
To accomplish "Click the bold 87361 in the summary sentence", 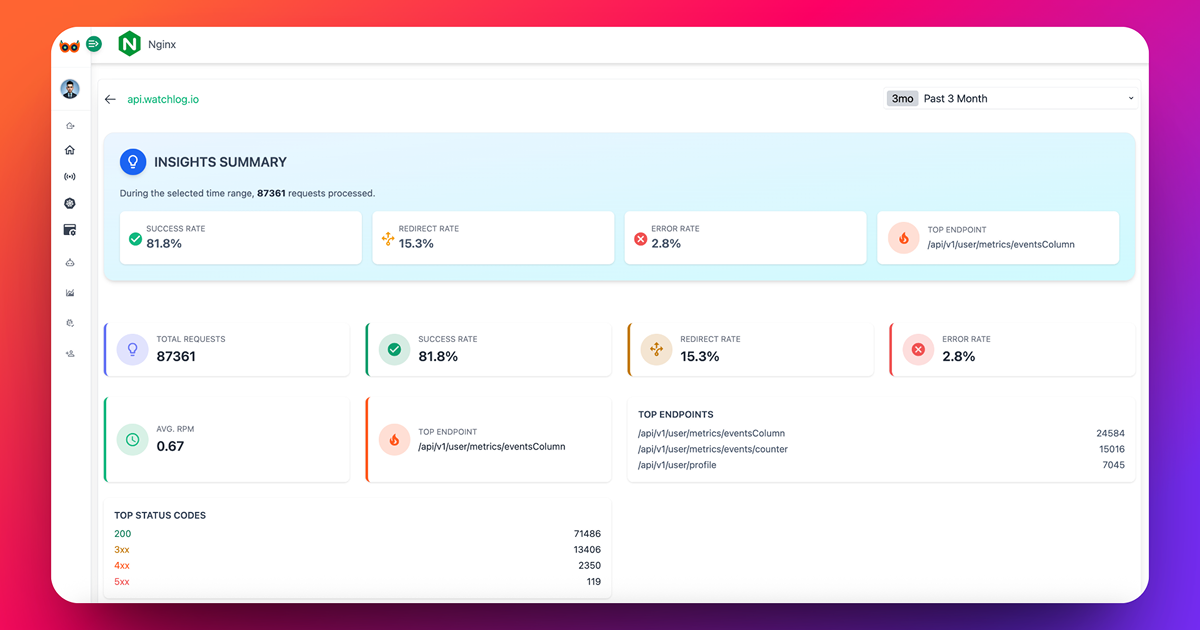I will tap(271, 193).
